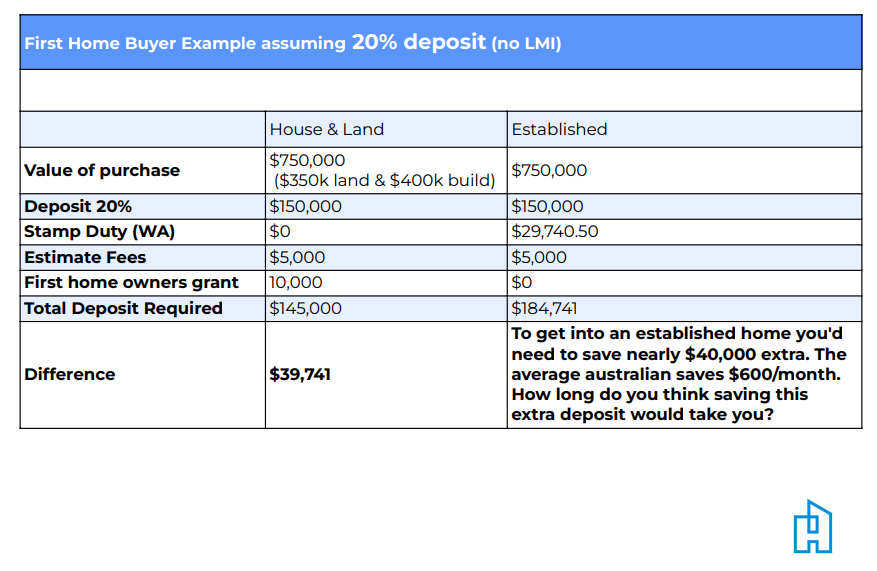This screenshot has width=877, height=571.
Task: Select House & Land fees "$5,000" cell
Action: (386, 257)
